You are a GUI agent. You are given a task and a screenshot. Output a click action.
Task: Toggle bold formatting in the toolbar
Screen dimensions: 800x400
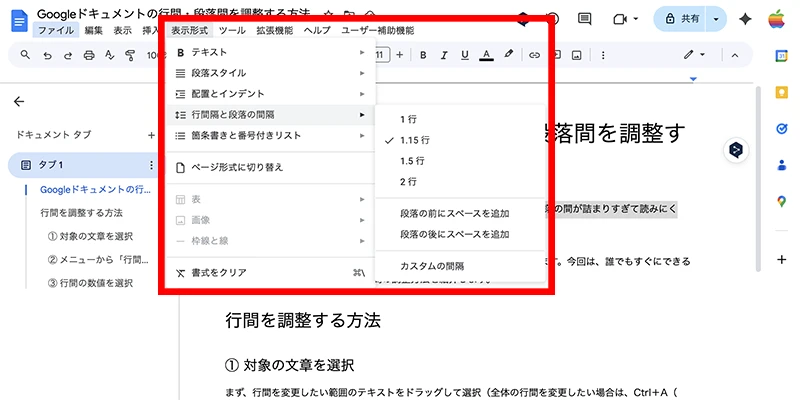[421, 54]
